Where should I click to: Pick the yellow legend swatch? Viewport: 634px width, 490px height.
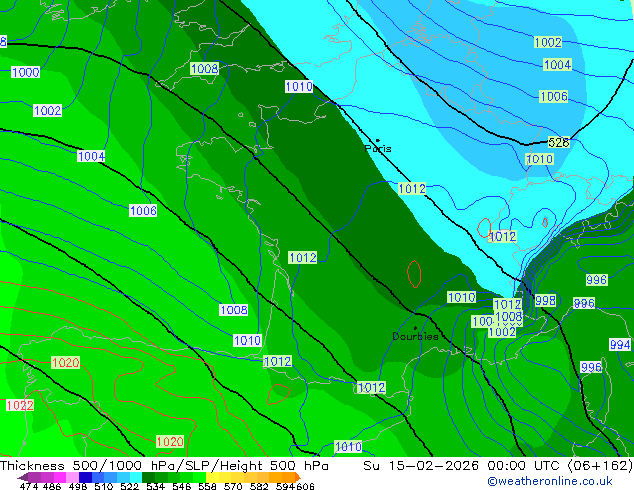[212, 477]
